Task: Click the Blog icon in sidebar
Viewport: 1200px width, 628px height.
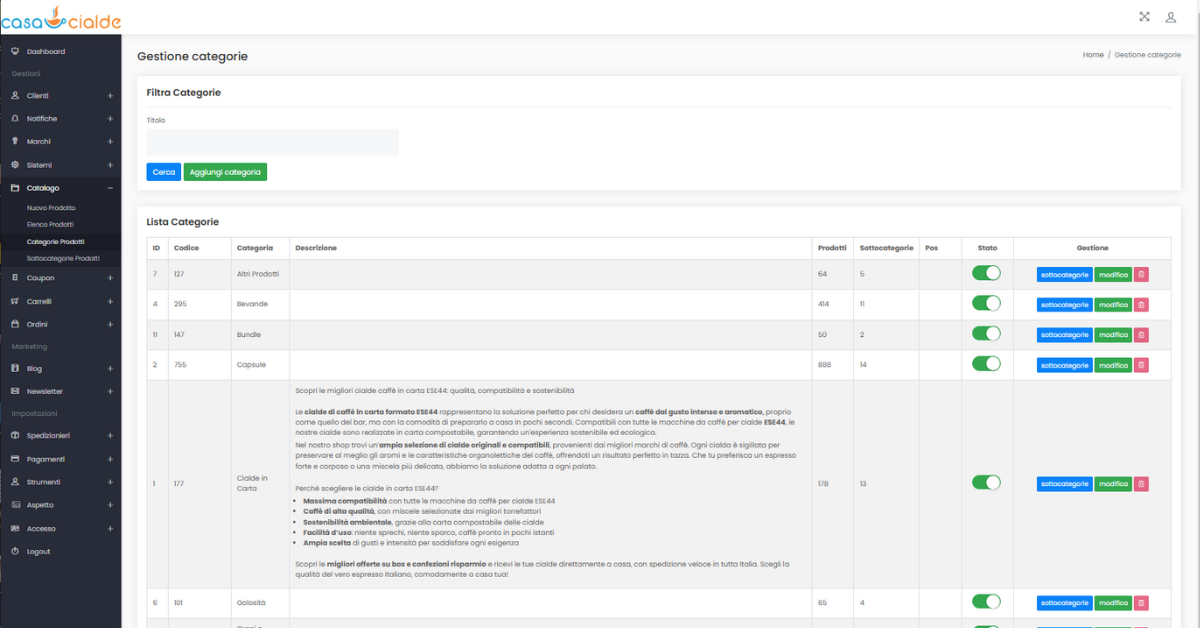Action: click(x=15, y=369)
